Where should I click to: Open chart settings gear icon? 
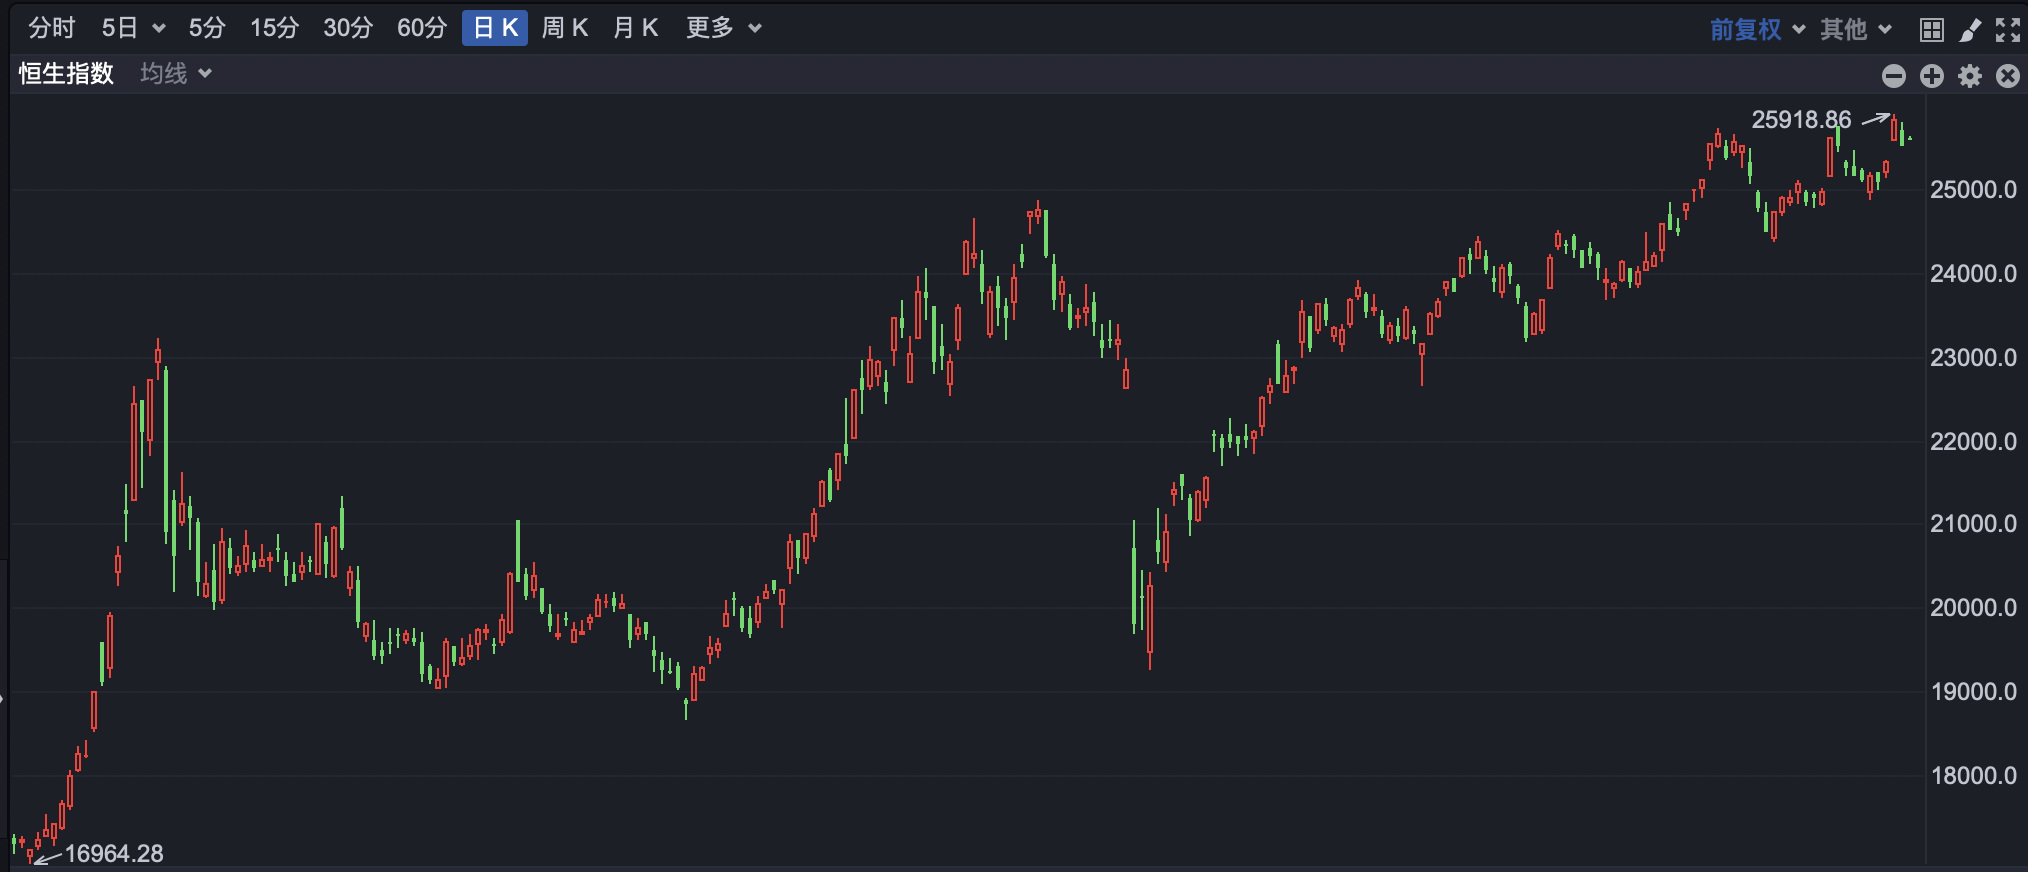[1969, 76]
